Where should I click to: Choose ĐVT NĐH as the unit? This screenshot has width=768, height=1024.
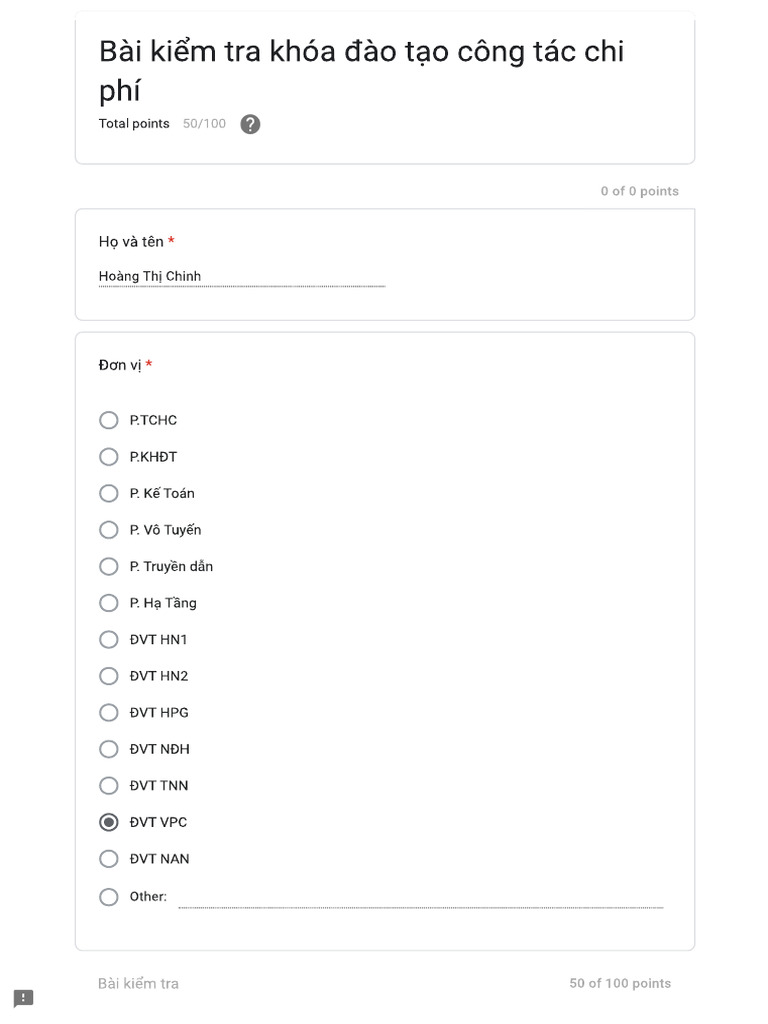[x=109, y=749]
